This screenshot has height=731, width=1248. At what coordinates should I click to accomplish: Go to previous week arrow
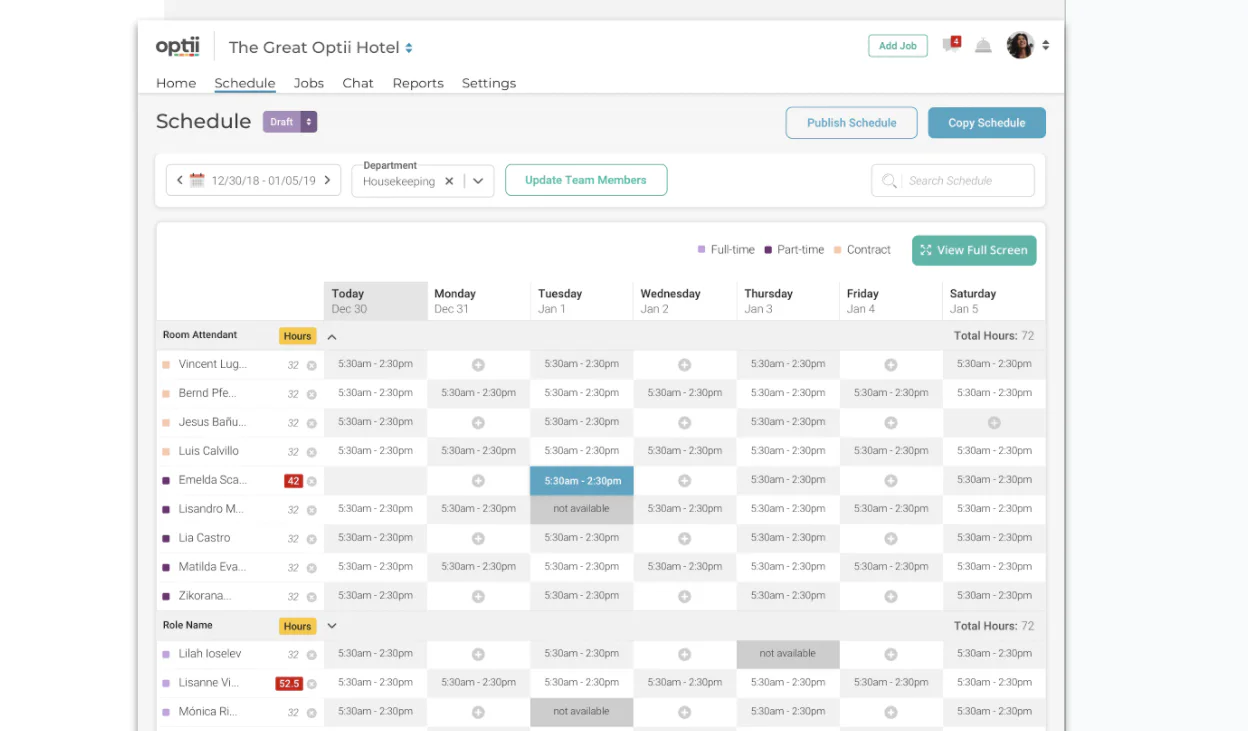coord(179,181)
